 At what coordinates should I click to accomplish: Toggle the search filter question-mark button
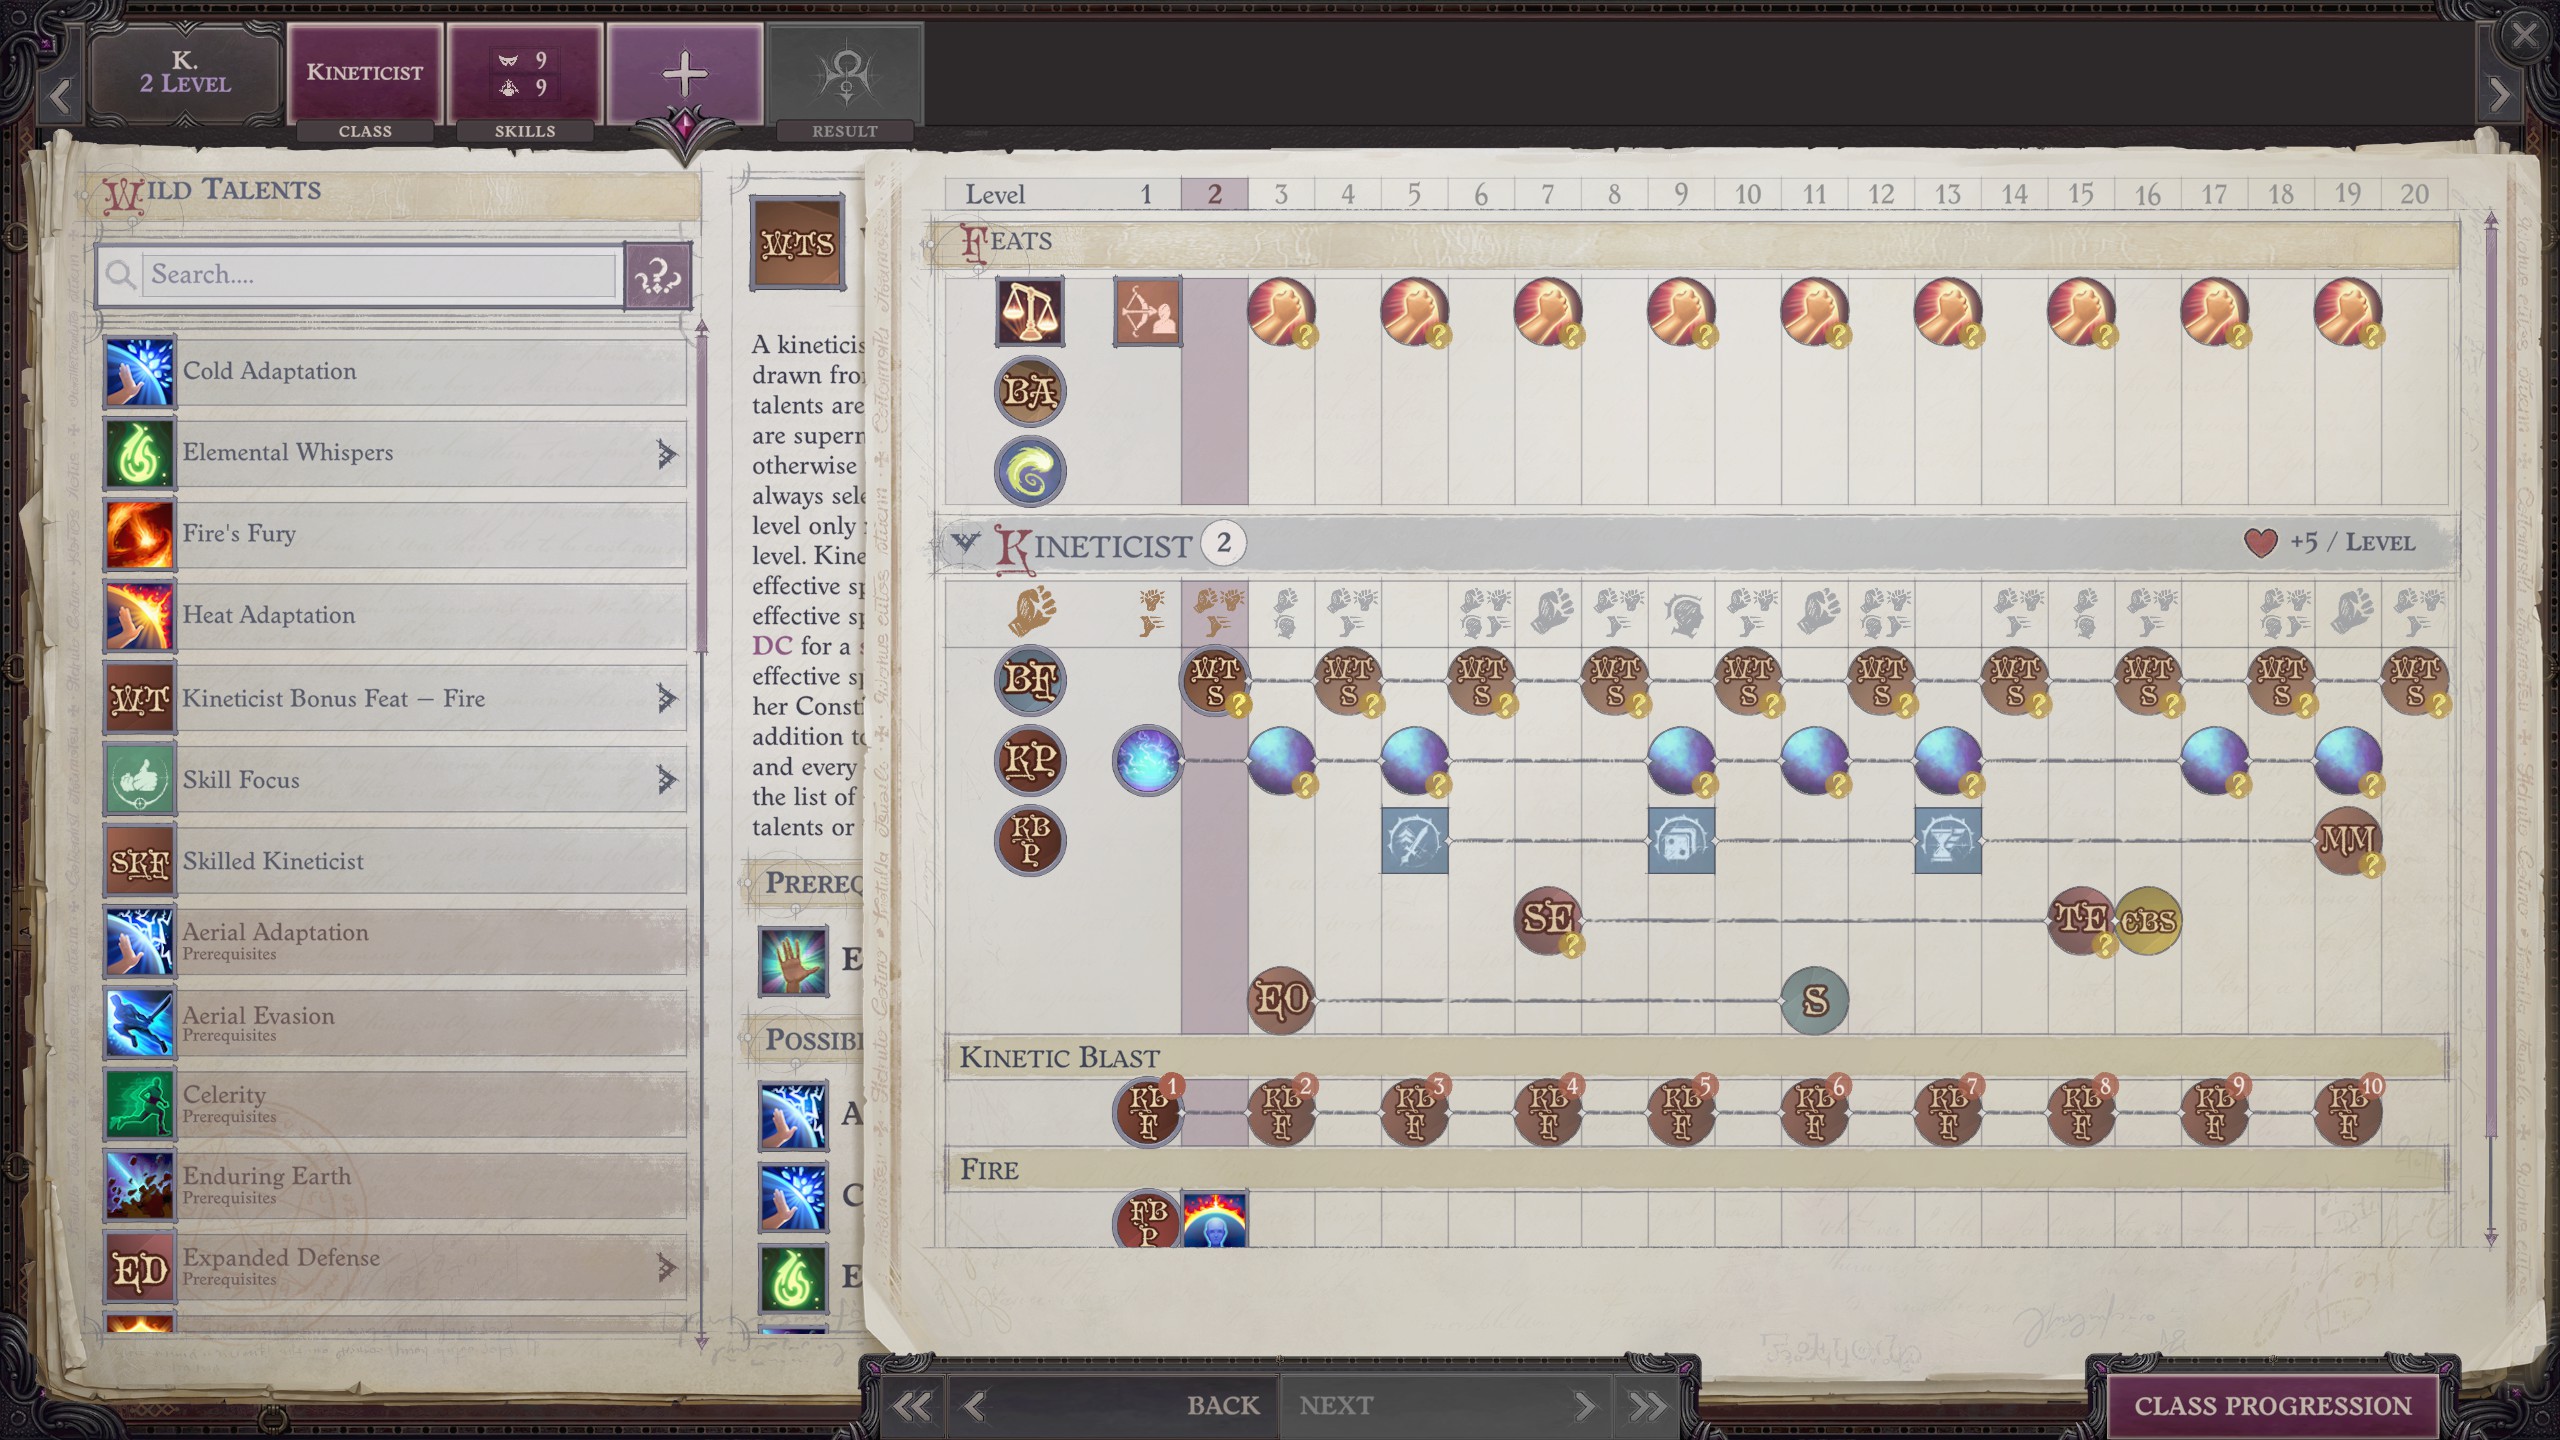pyautogui.click(x=657, y=275)
